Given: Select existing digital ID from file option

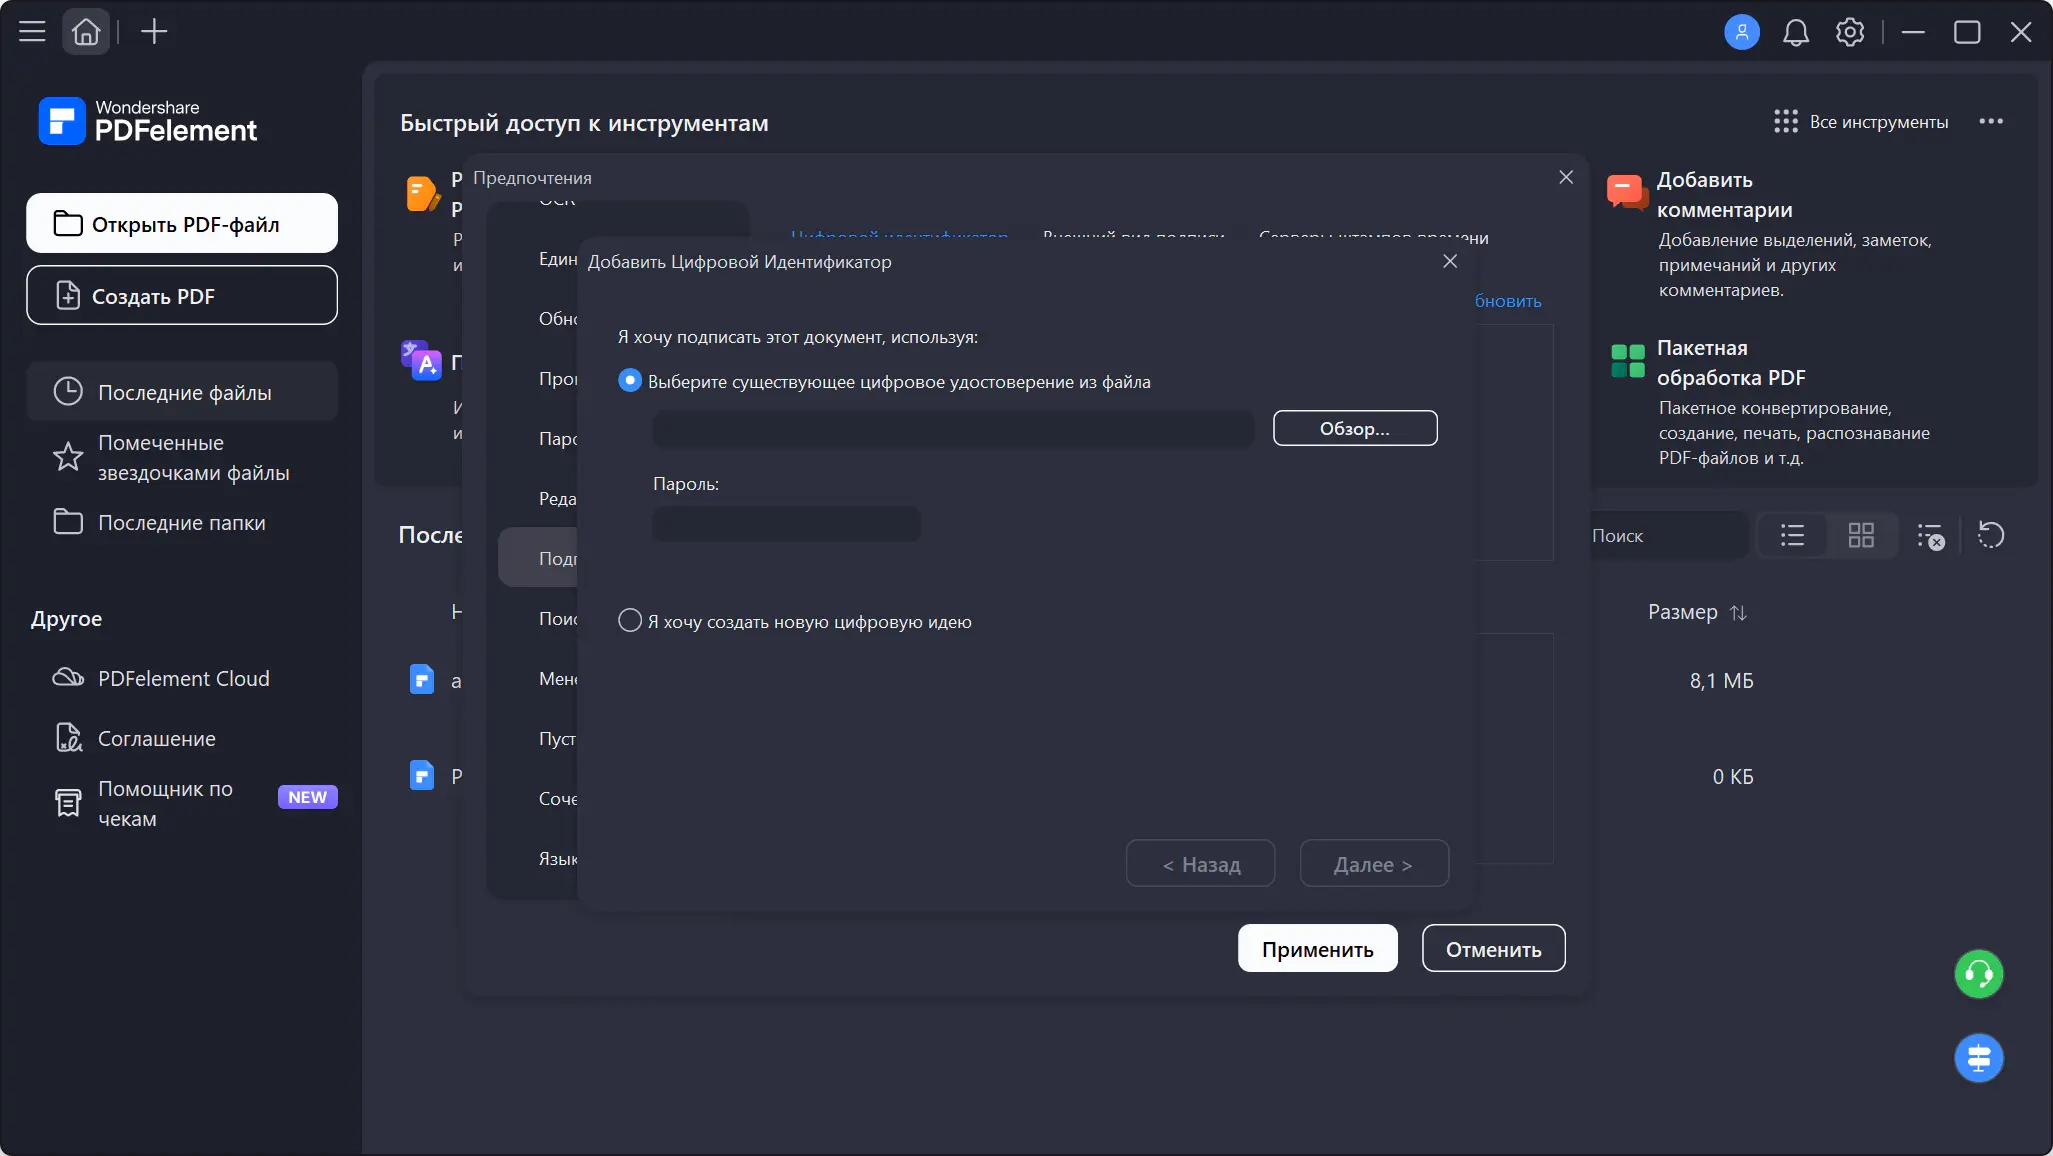Looking at the screenshot, I should [630, 381].
